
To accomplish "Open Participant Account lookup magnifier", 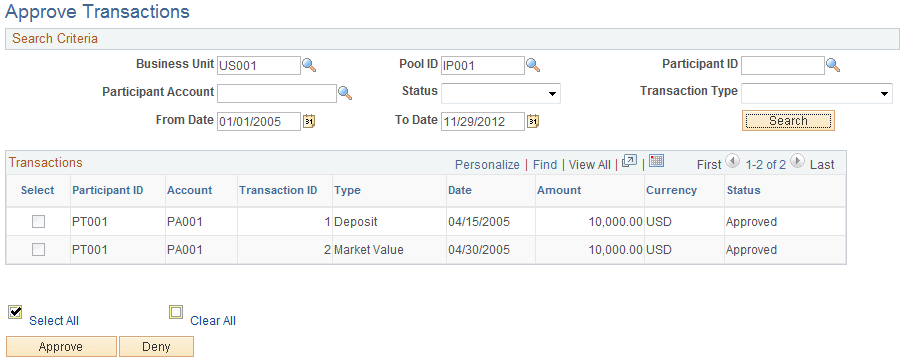I will (345, 93).
